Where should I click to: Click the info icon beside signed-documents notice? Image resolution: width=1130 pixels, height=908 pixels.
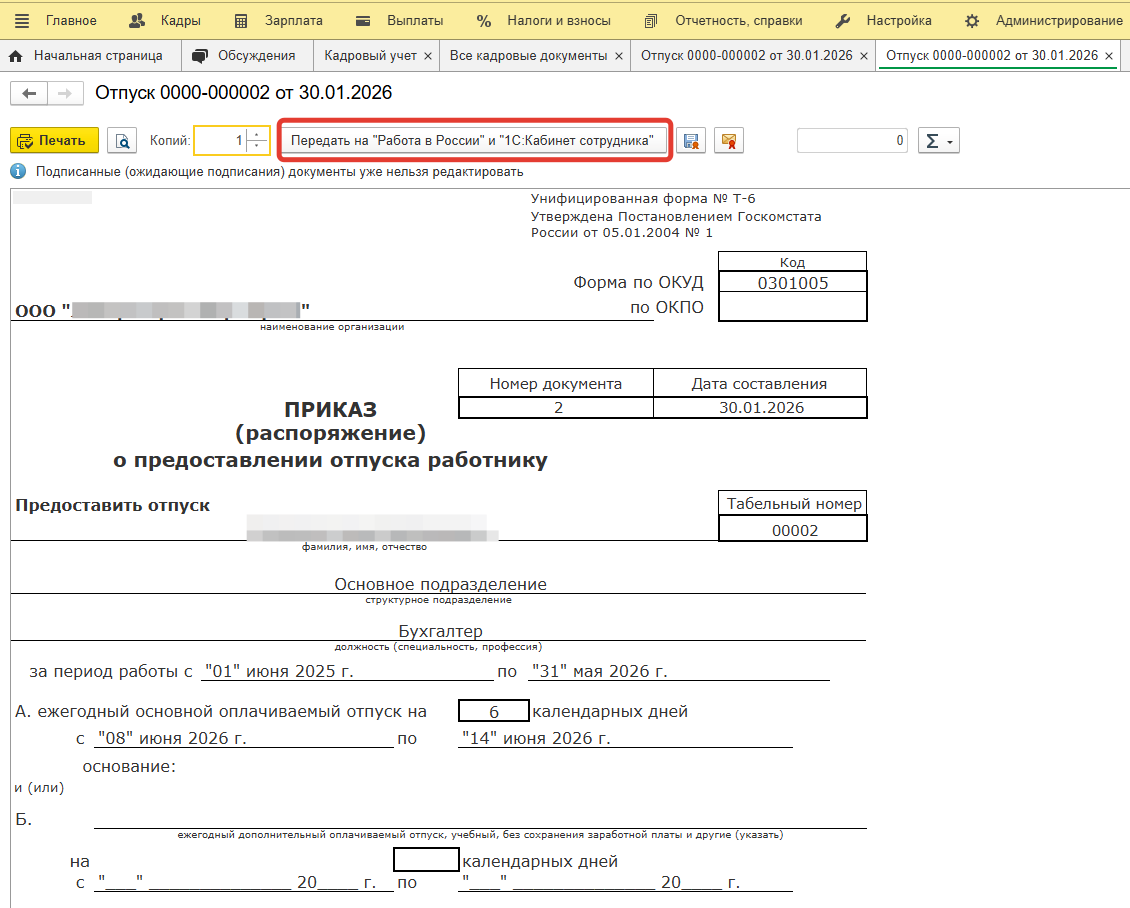(x=18, y=172)
